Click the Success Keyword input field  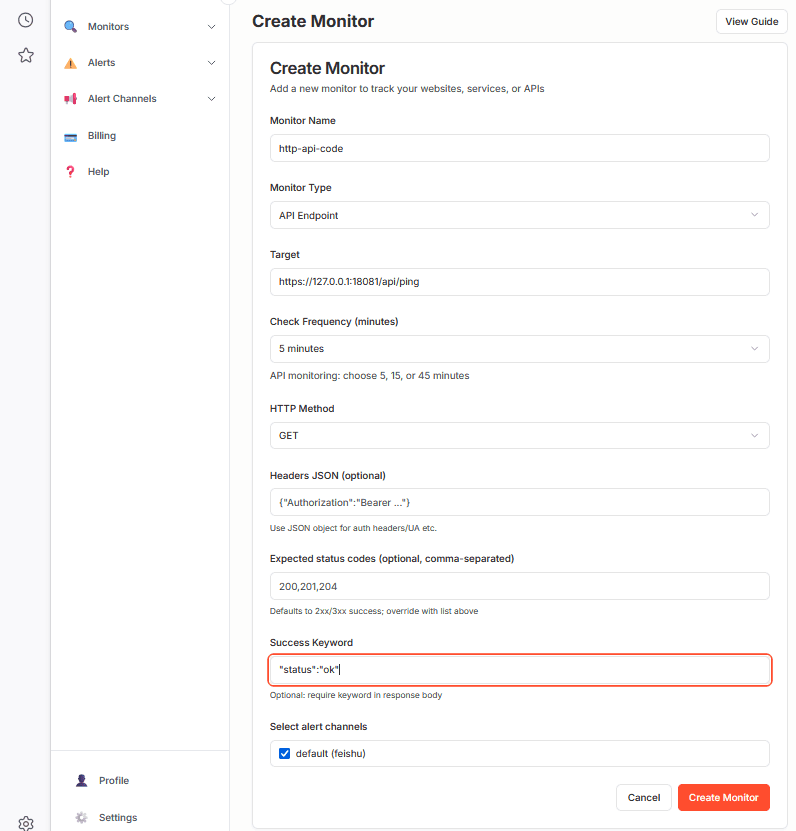[519, 669]
